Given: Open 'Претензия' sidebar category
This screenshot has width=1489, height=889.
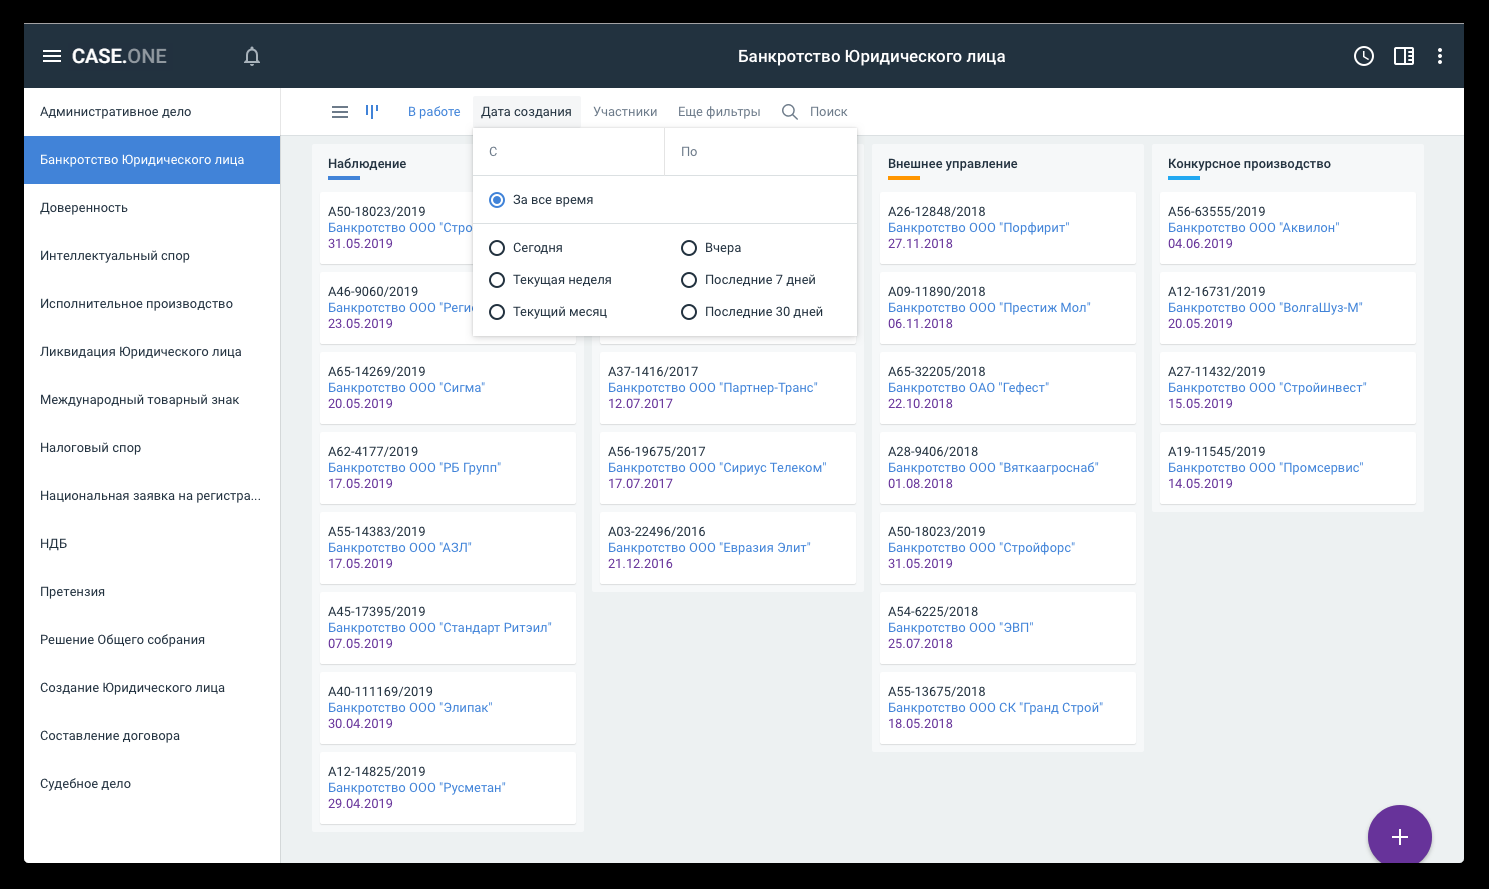Looking at the screenshot, I should tap(152, 592).
